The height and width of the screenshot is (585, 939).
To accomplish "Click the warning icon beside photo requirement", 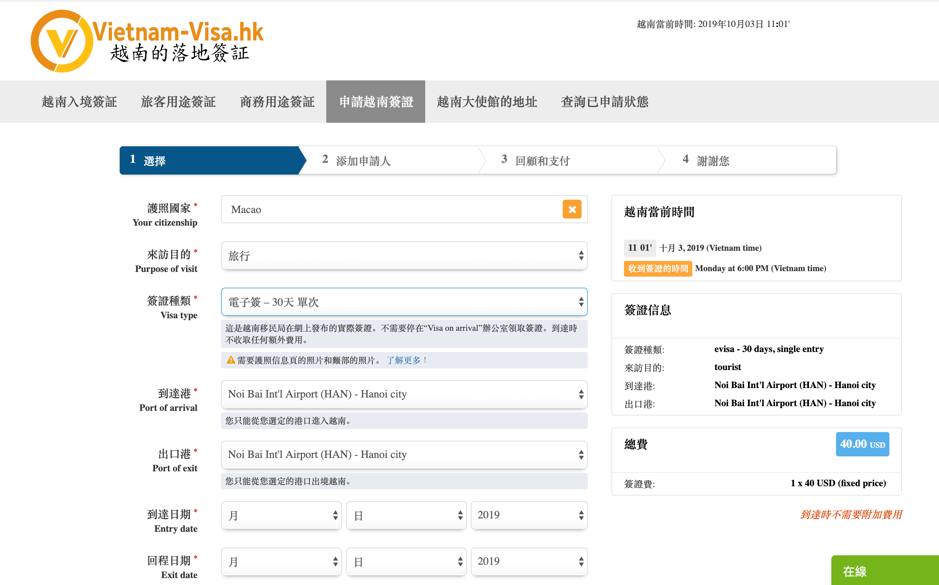I will (231, 360).
